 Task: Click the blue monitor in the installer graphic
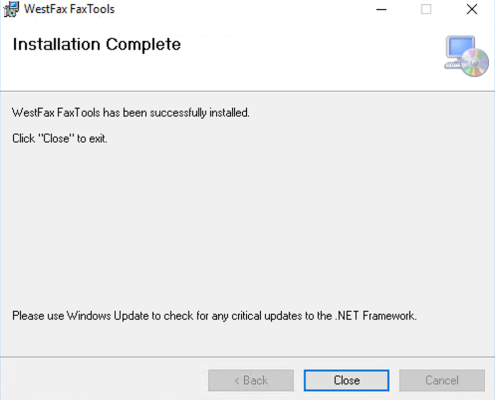click(x=461, y=47)
